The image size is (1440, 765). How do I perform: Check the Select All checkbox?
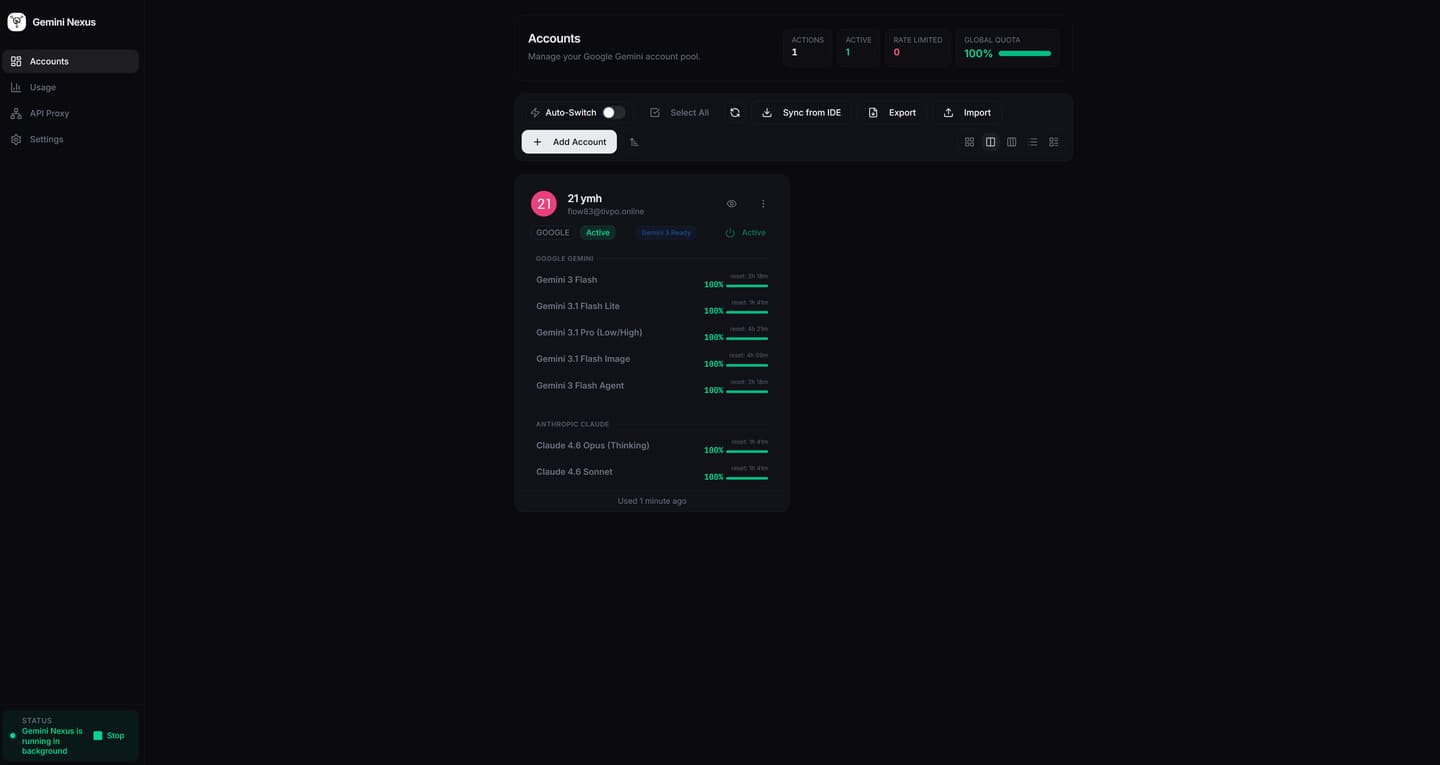655,113
